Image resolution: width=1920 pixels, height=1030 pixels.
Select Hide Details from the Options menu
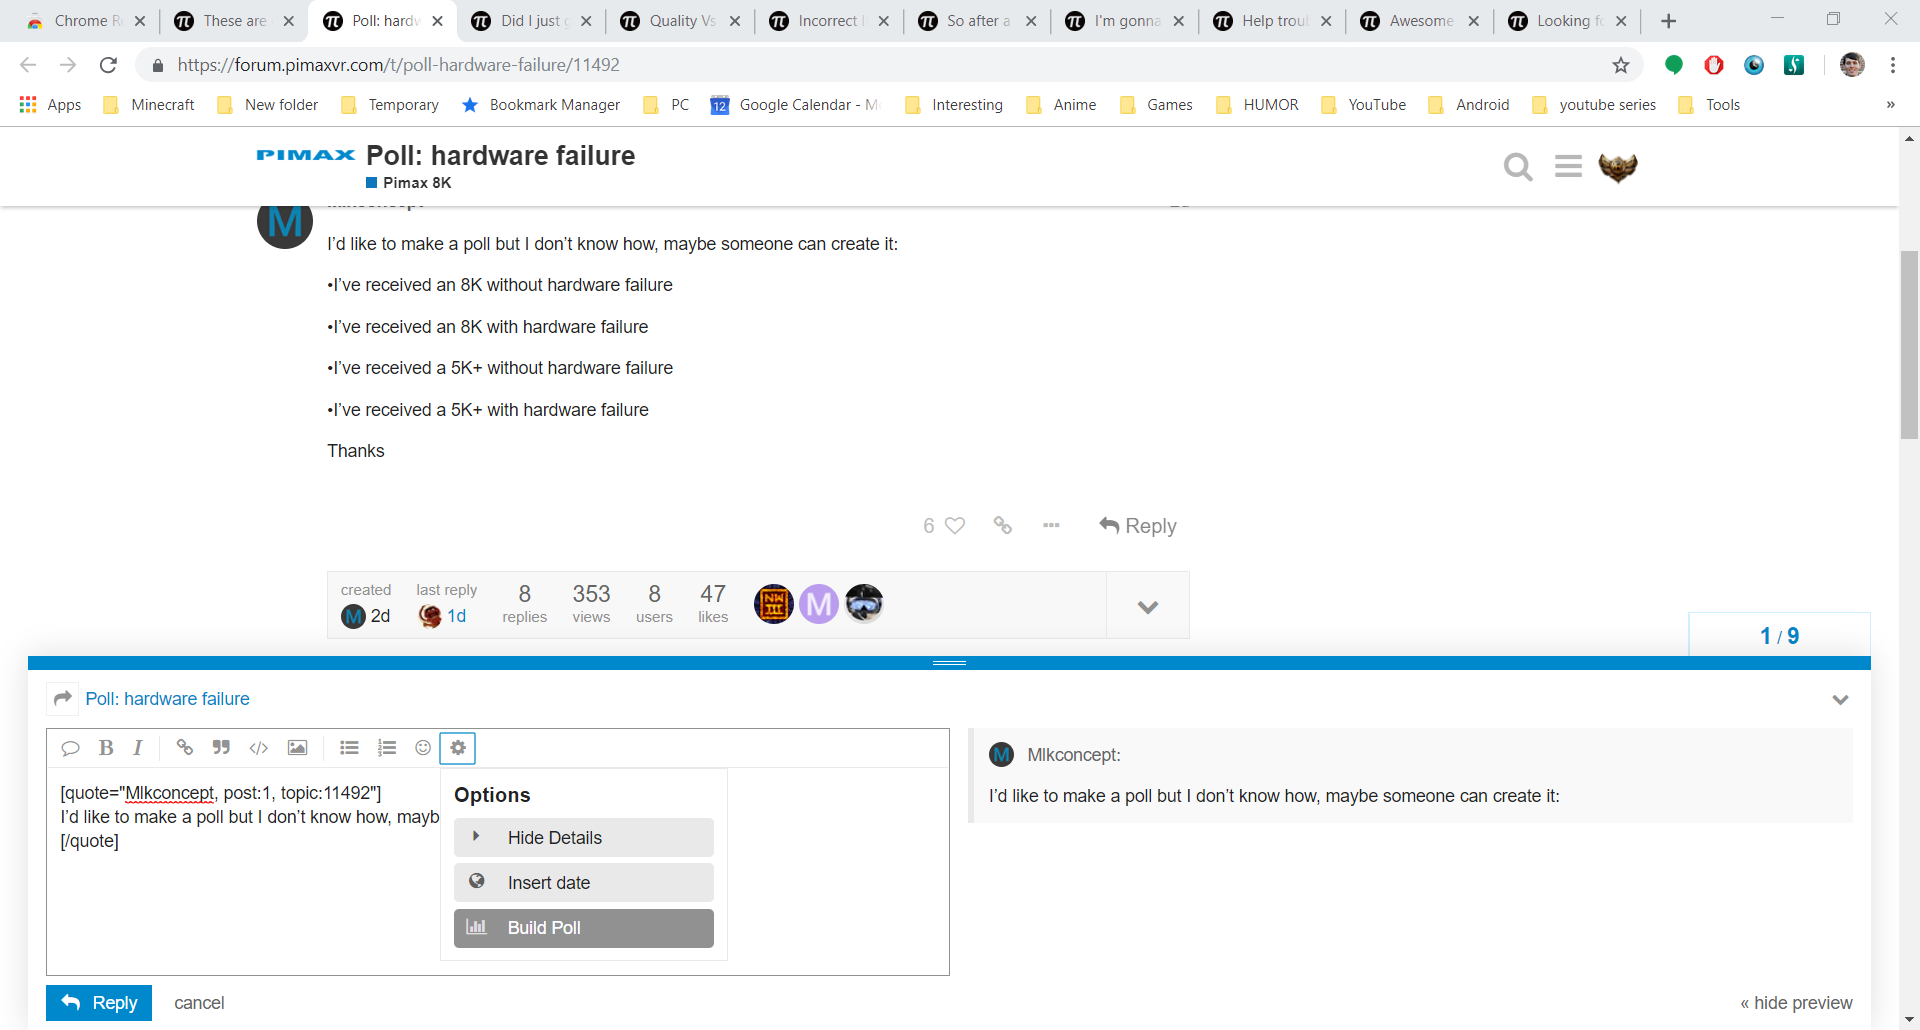point(584,838)
